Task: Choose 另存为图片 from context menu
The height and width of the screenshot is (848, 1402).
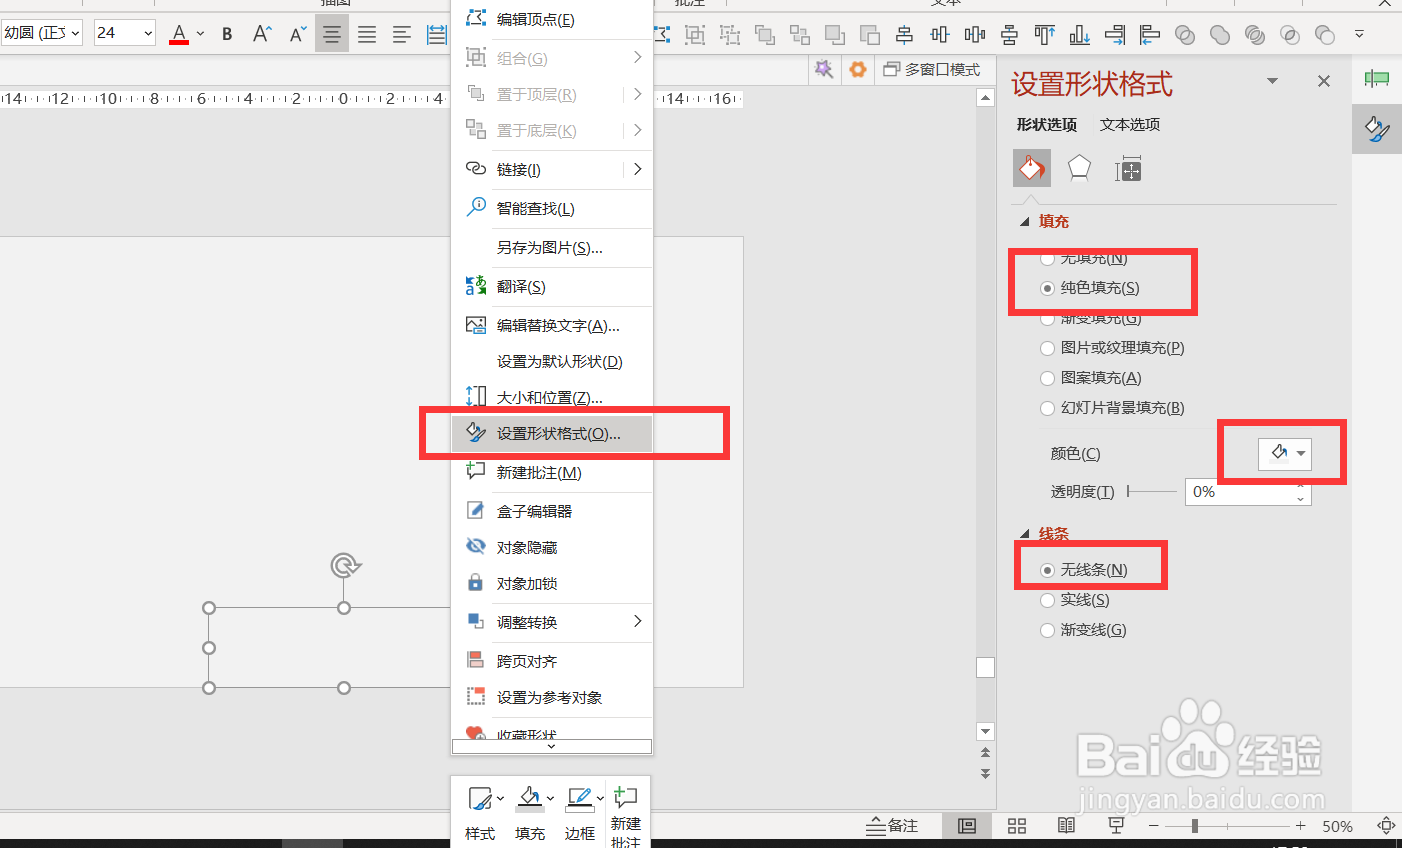Action: coord(552,247)
